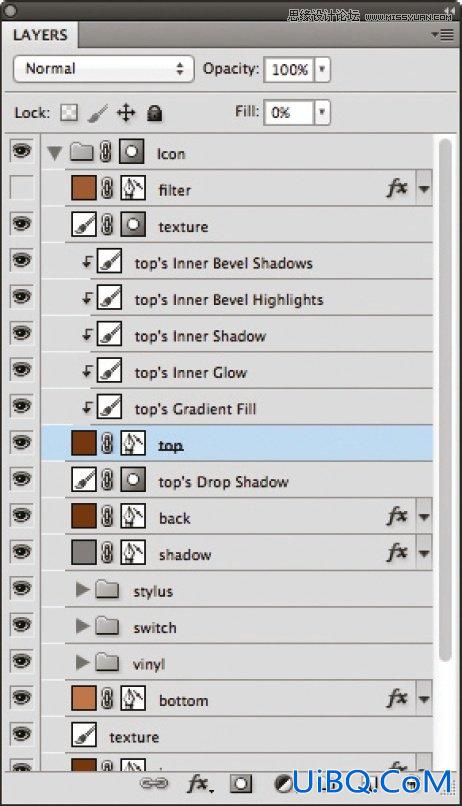The image size is (462, 806).
Task: Click the add layer mask icon at bottom
Action: click(241, 784)
